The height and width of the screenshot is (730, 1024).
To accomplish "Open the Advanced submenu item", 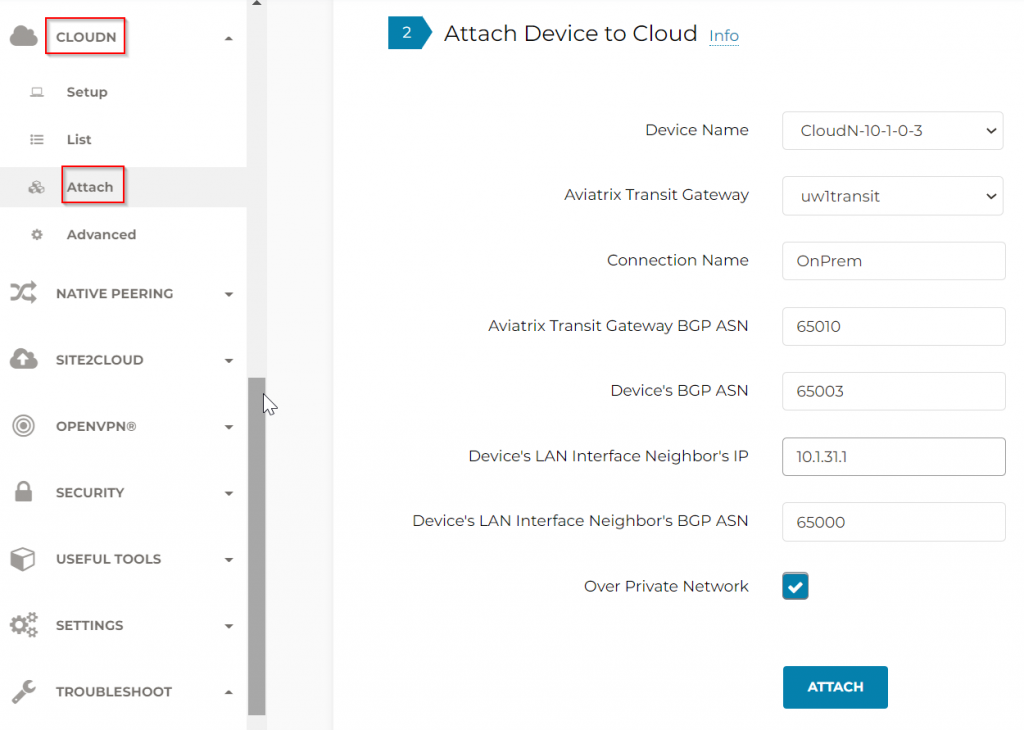I will 101,234.
